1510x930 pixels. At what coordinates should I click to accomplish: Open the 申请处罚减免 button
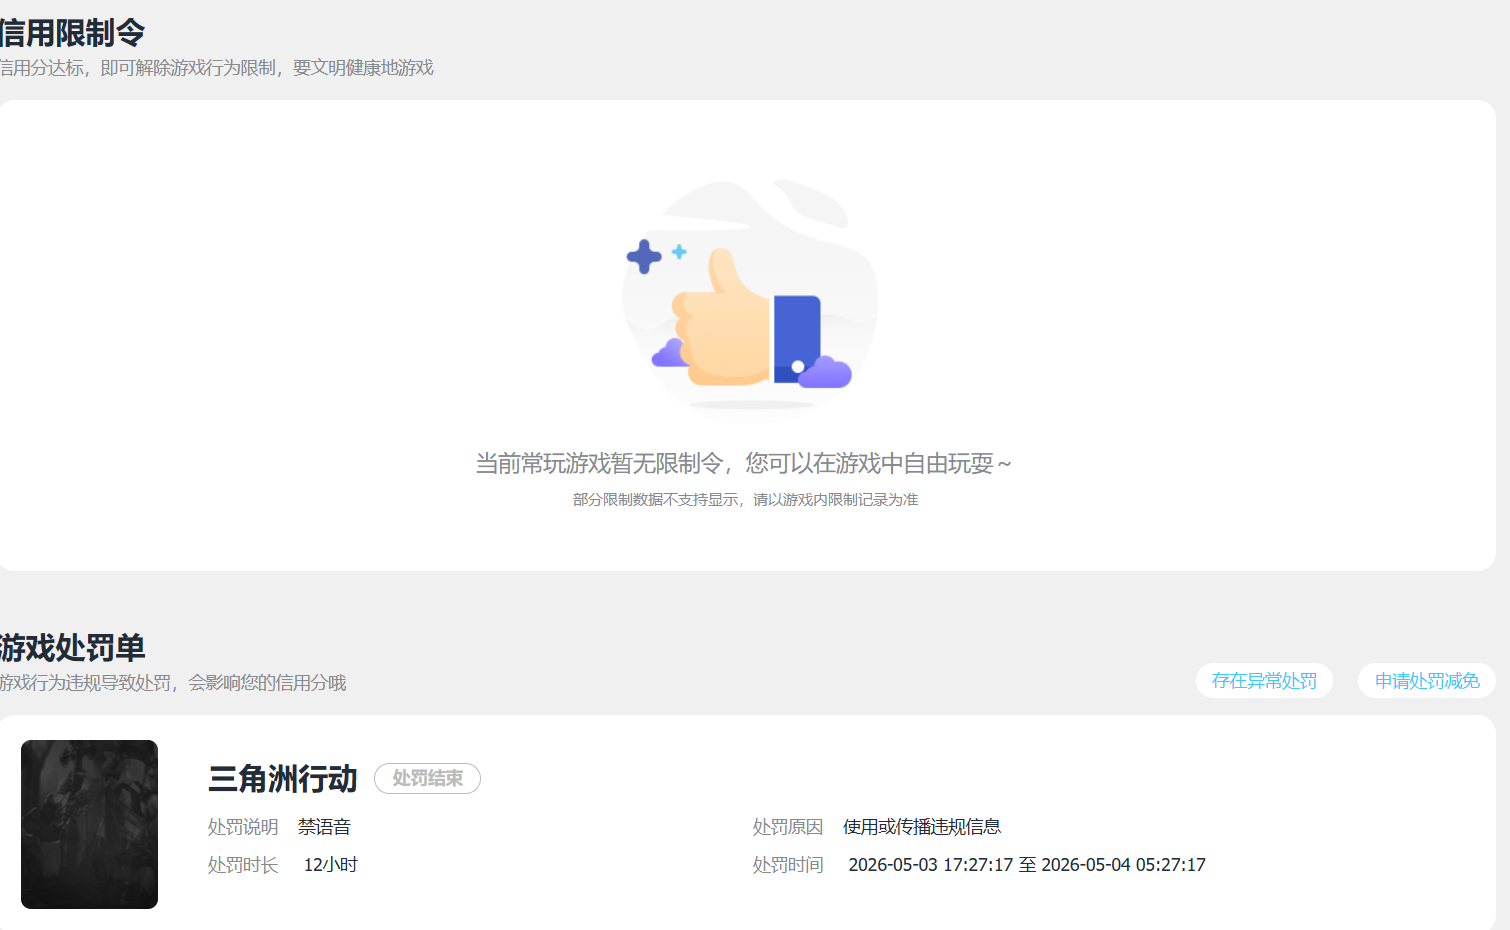point(1427,681)
